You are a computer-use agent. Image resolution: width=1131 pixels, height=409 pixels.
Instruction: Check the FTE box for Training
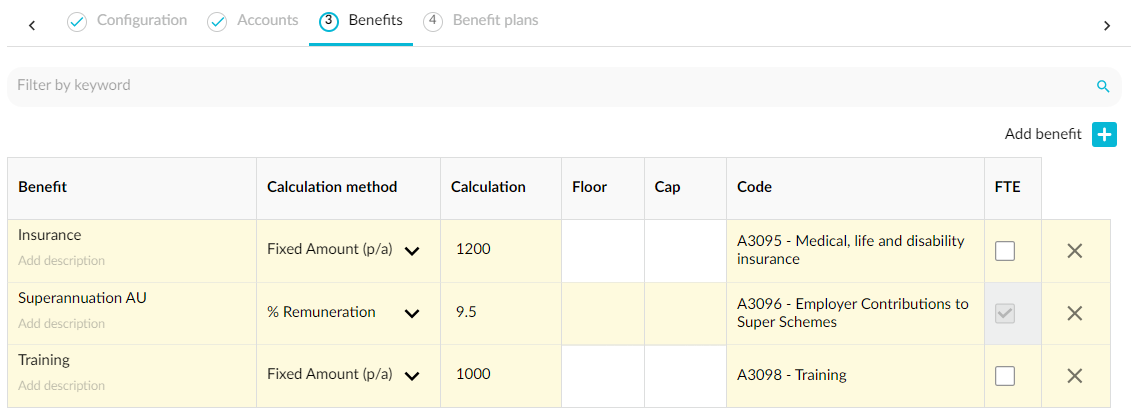pyautogui.click(x=1005, y=376)
